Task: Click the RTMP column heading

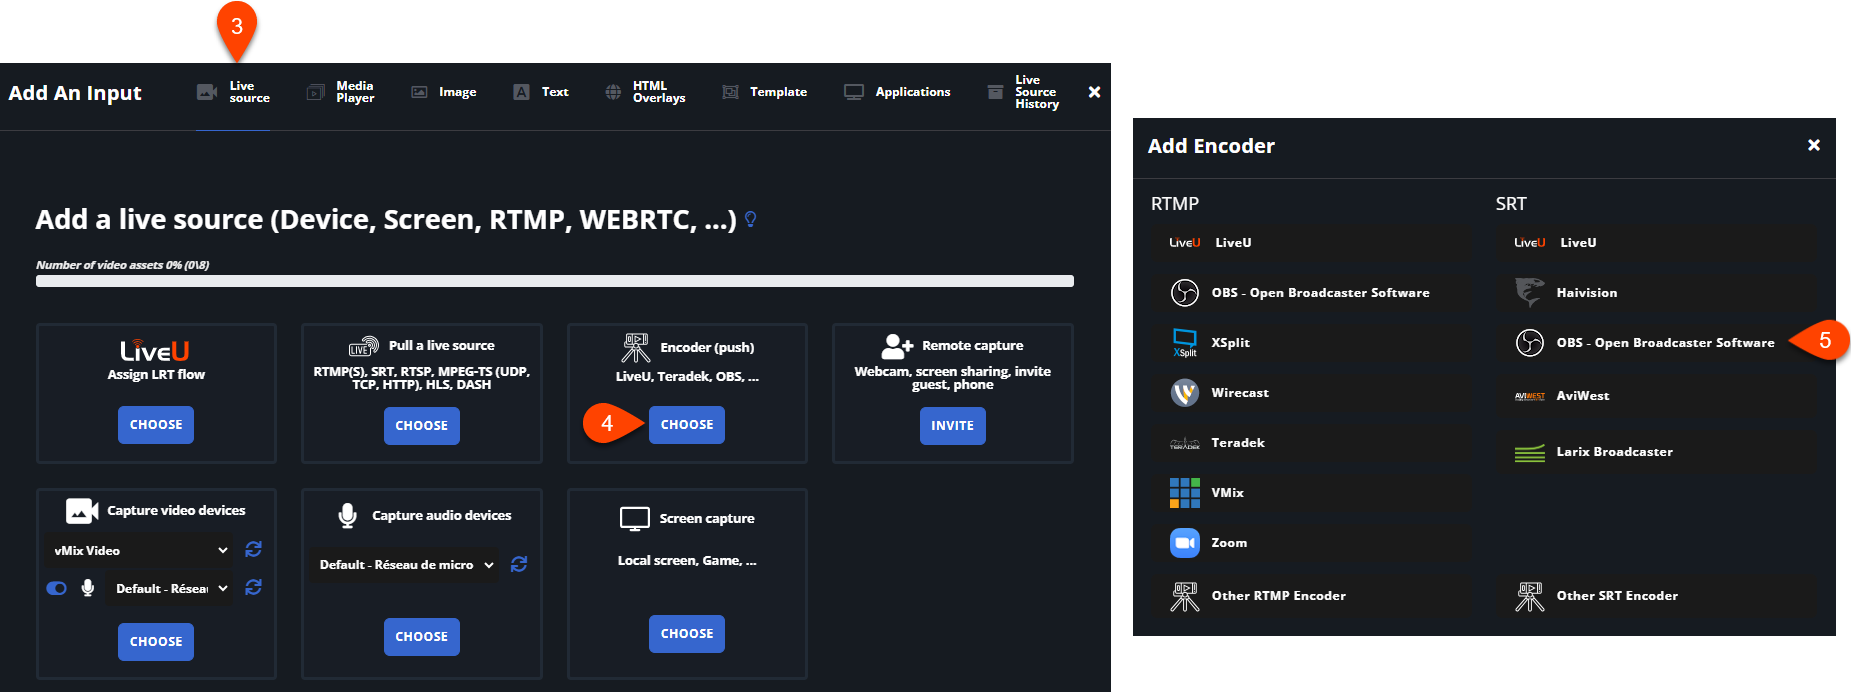Action: (1175, 204)
